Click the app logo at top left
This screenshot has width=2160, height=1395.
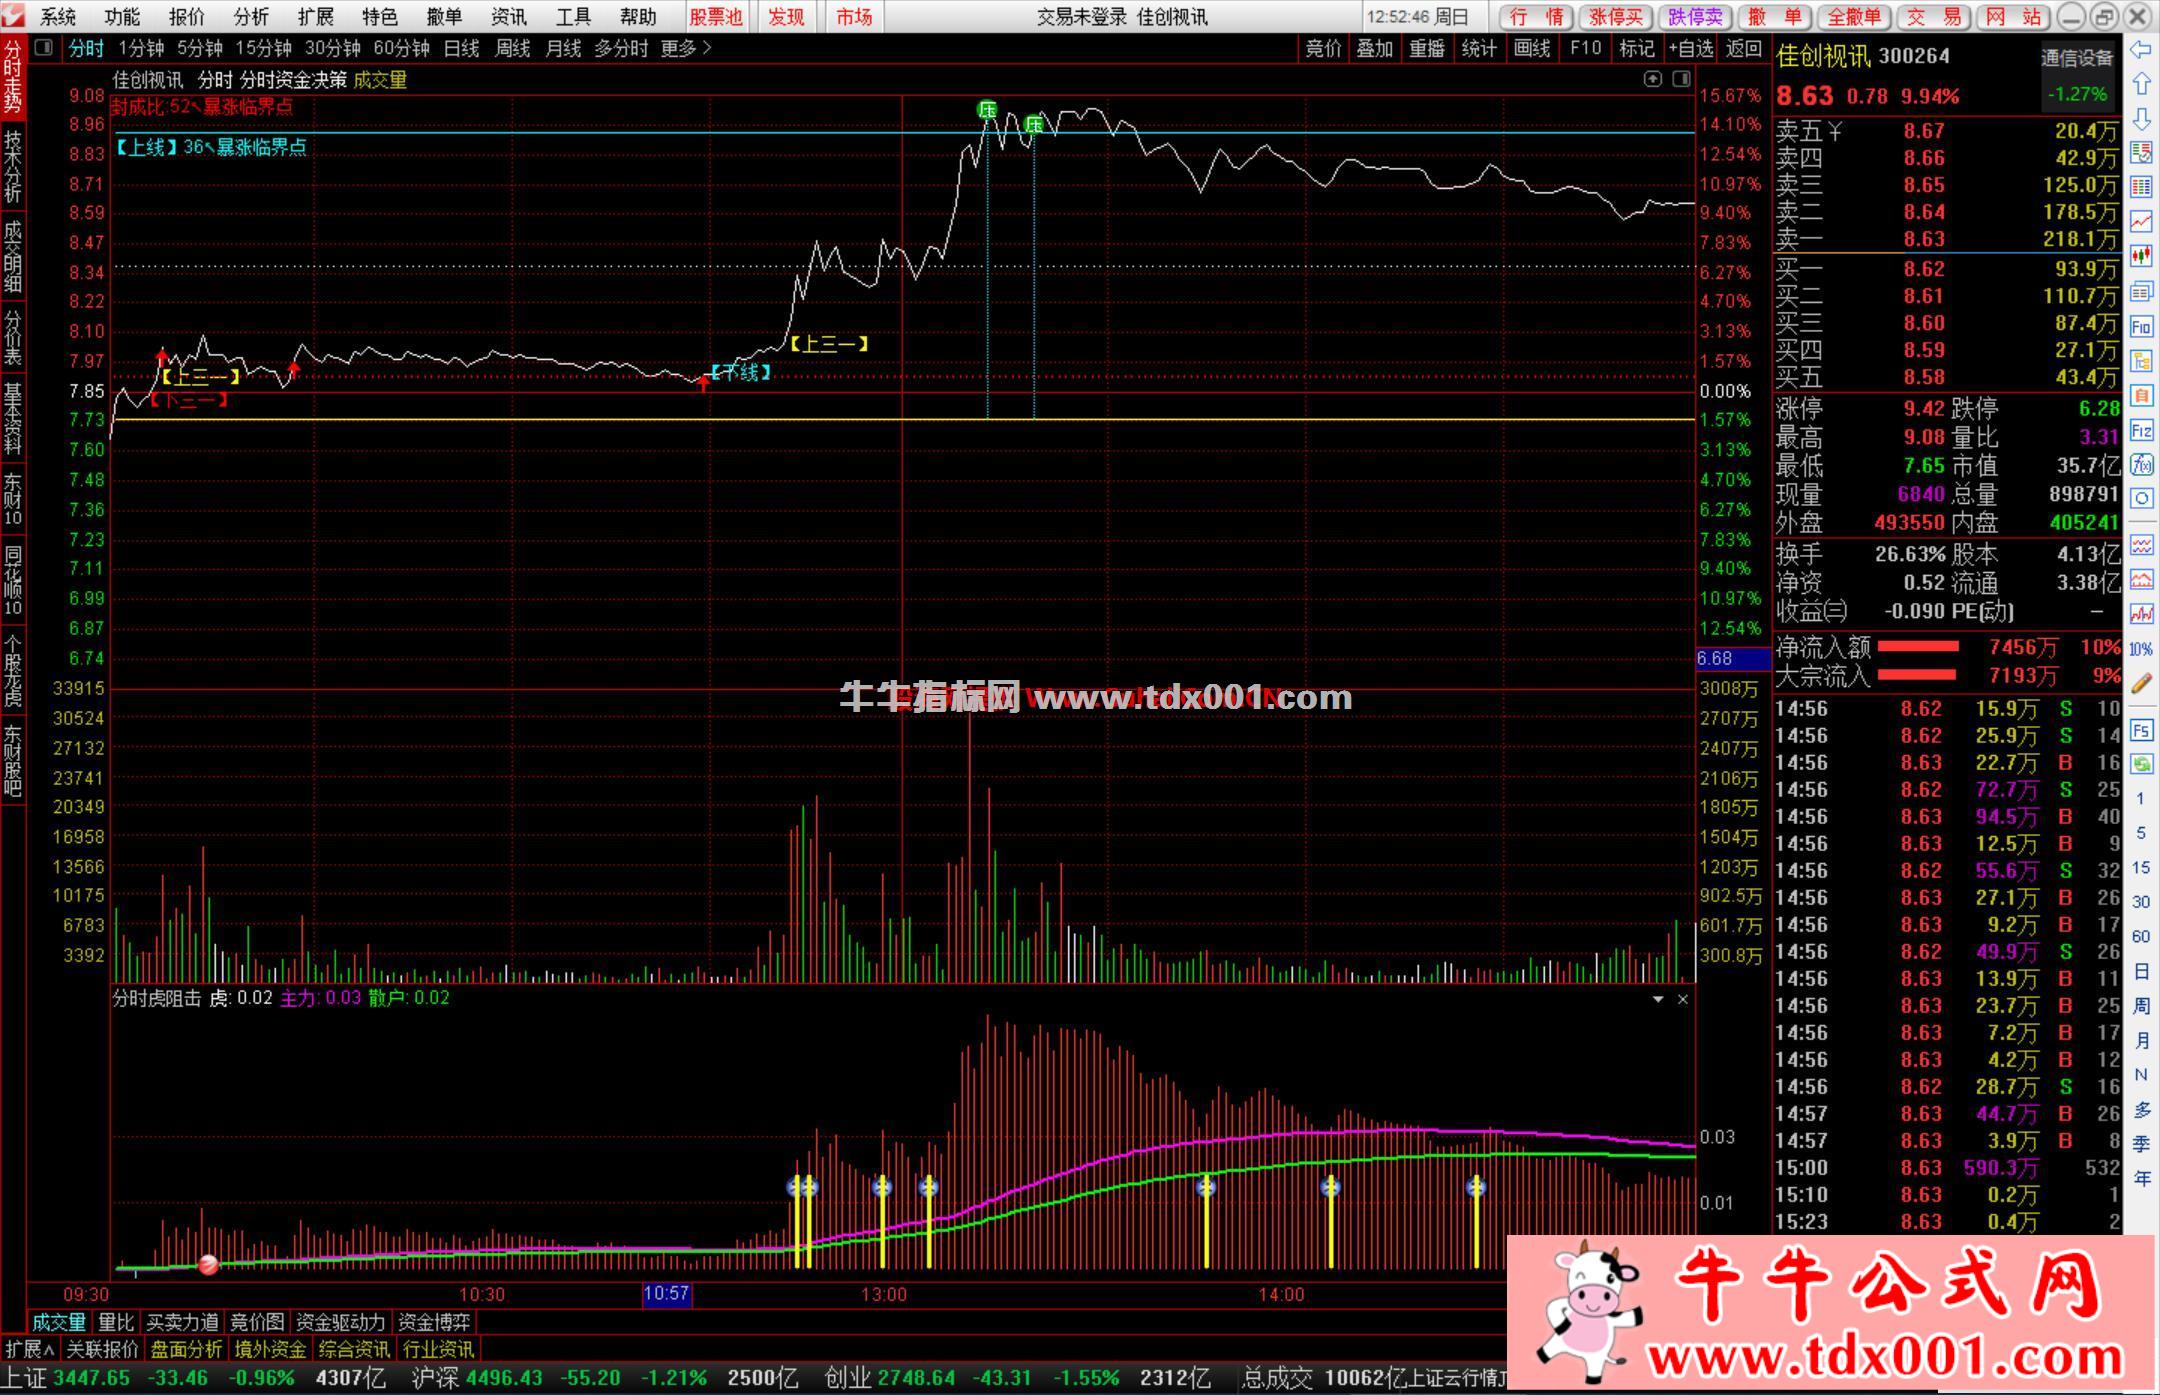tap(13, 16)
